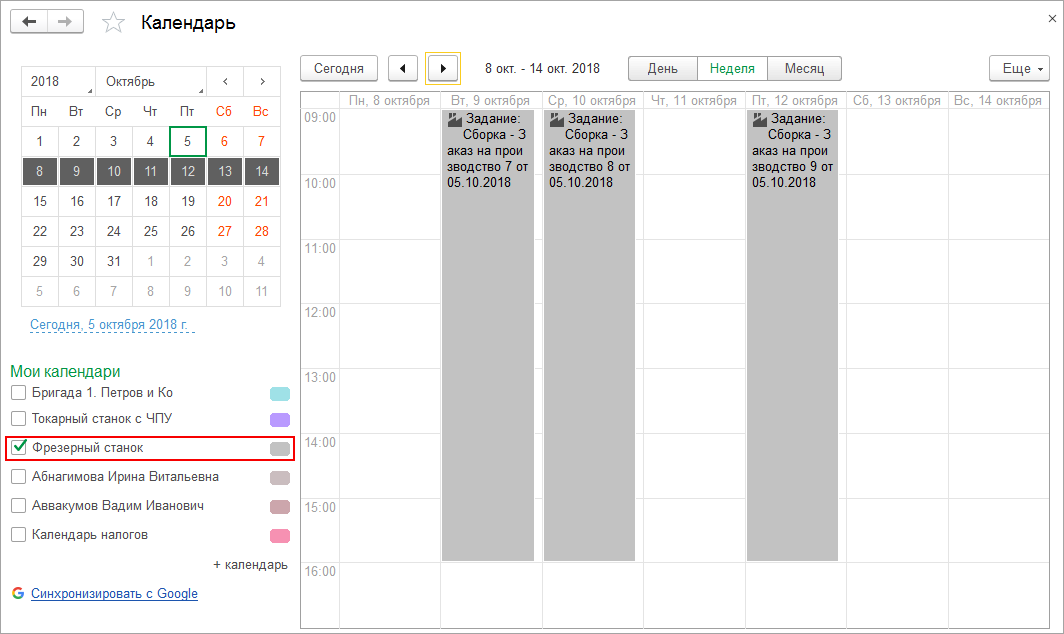Click the forward navigation arrow
Viewport: 1064px width, 634px height.
[65, 22]
